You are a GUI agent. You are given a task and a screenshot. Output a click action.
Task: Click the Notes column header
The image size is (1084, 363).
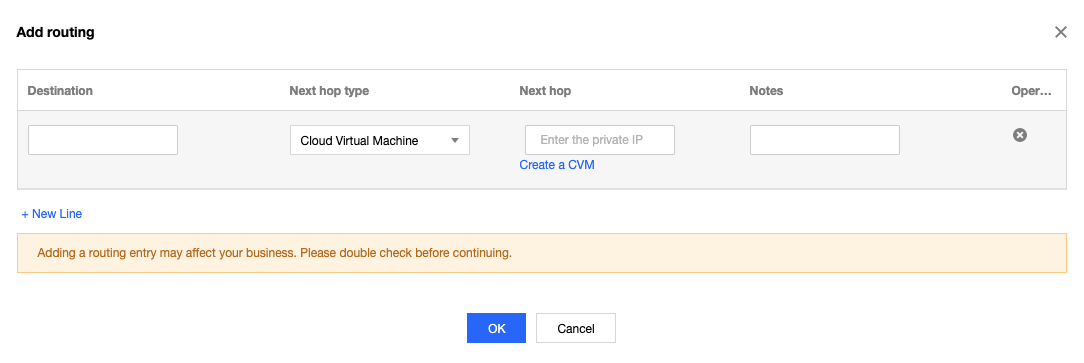766,91
